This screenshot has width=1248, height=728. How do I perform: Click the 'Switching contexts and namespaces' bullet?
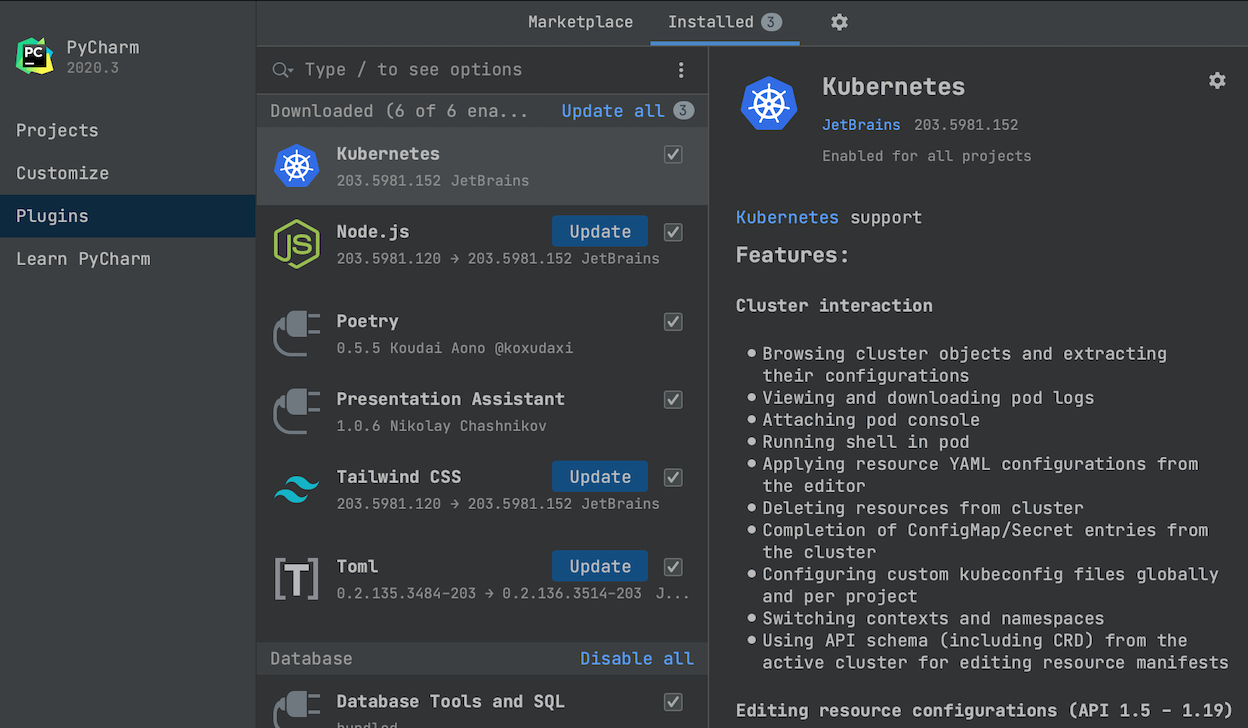click(x=933, y=619)
